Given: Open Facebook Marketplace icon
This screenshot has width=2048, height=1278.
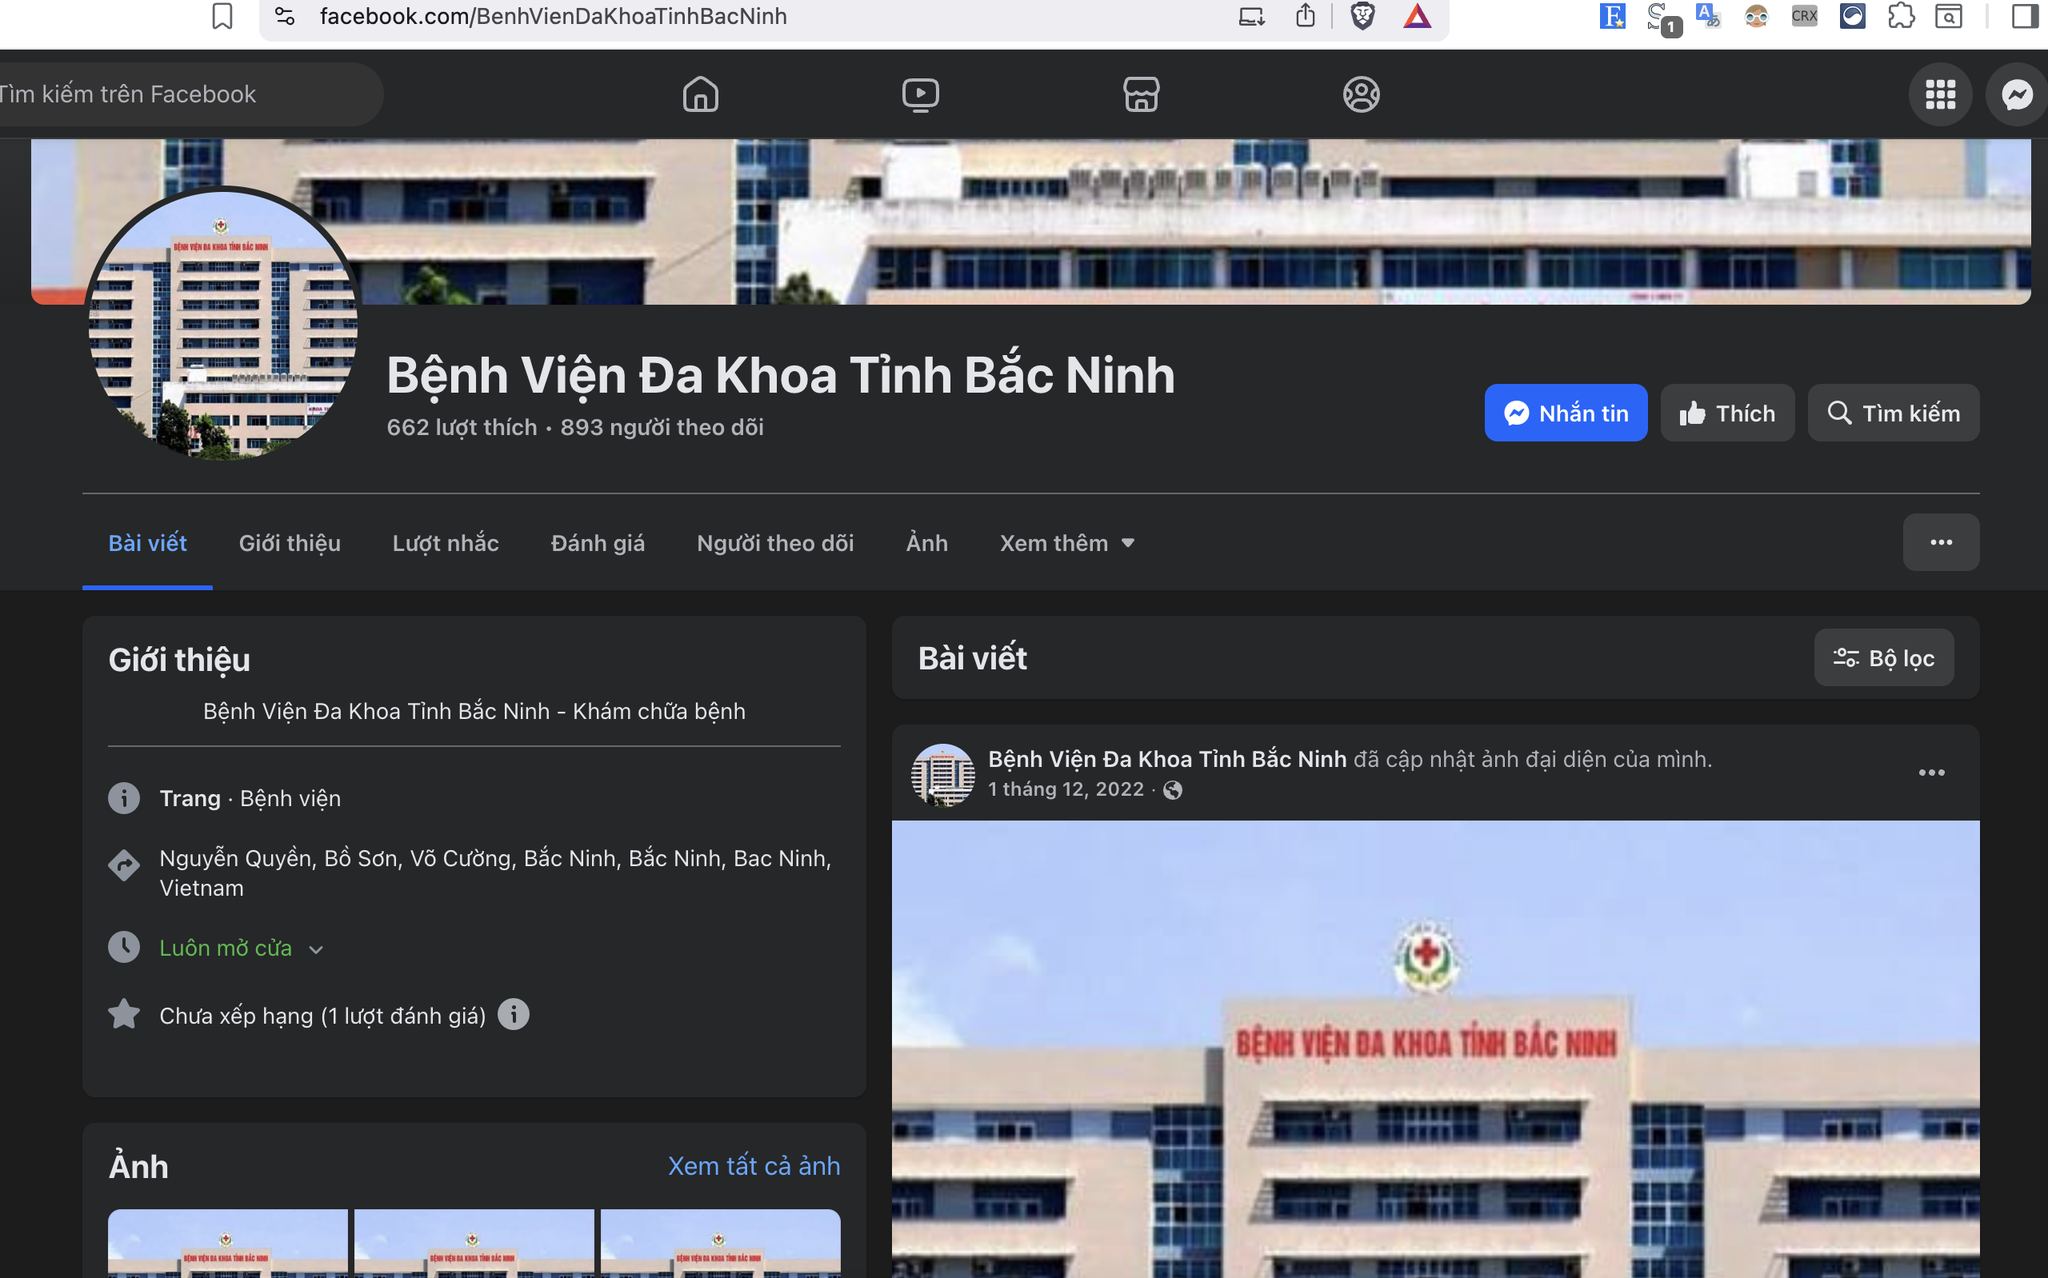Looking at the screenshot, I should tap(1141, 94).
